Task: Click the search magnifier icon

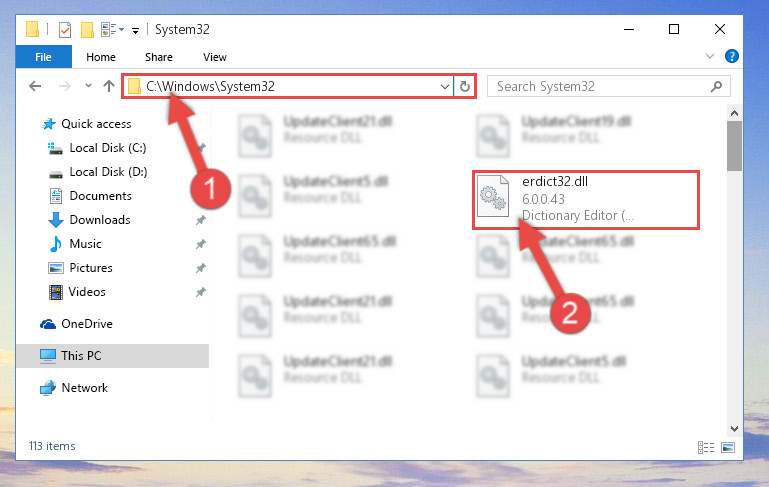Action: [716, 87]
